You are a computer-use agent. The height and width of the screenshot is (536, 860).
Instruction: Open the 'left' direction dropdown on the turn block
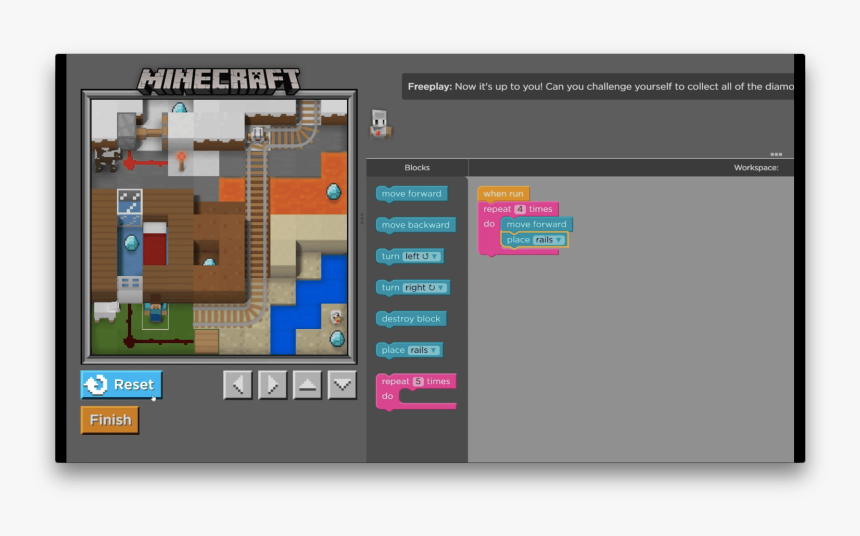(421, 256)
